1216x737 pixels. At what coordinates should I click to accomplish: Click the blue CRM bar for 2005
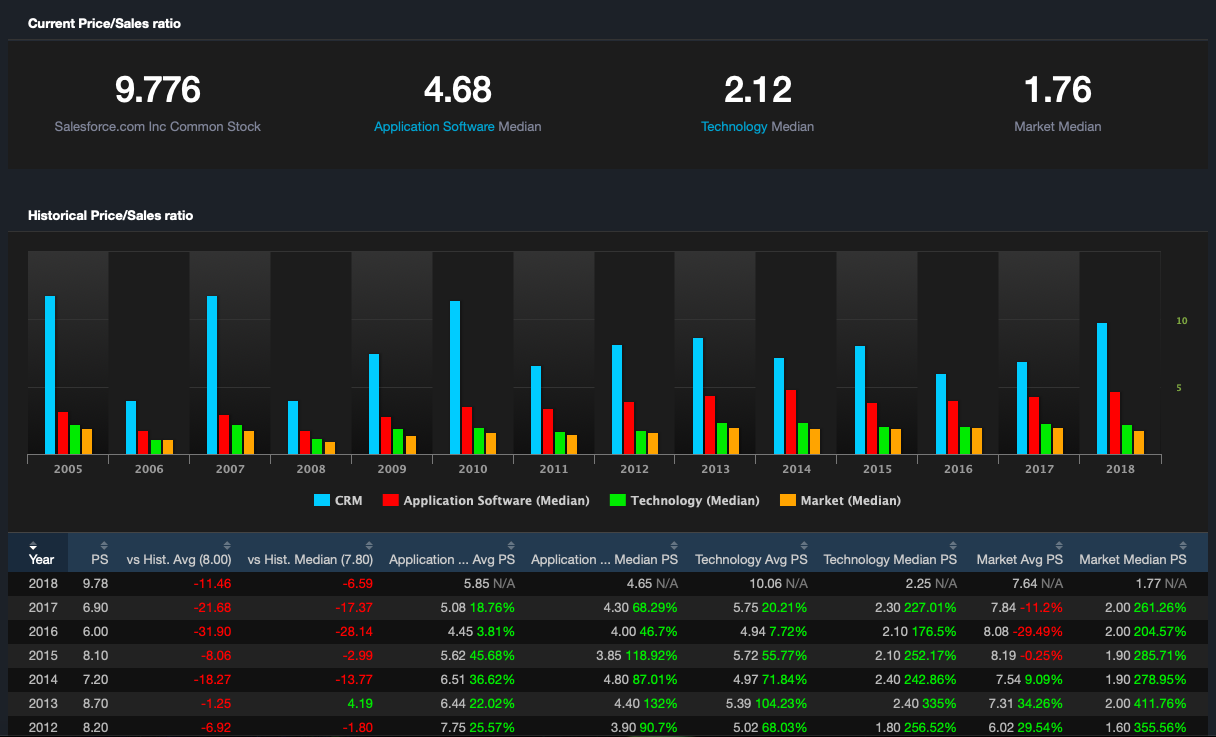tap(50, 375)
